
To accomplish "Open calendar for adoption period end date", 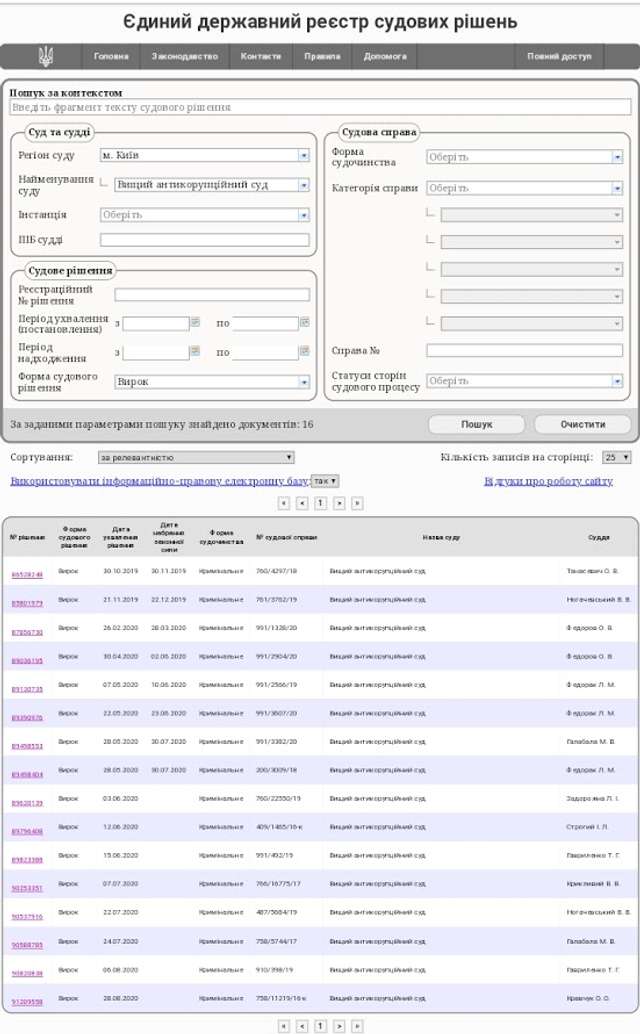I will point(305,323).
